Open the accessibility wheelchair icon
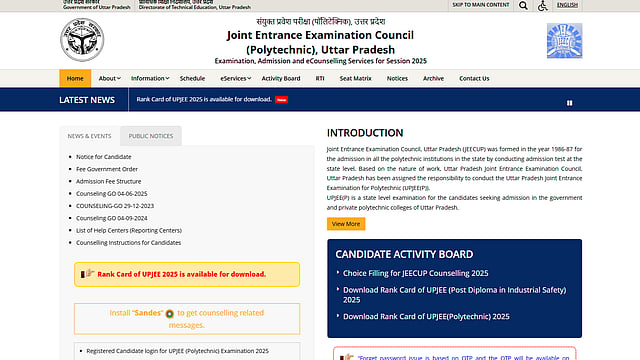The width and height of the screenshot is (640, 360). coord(542,6)
